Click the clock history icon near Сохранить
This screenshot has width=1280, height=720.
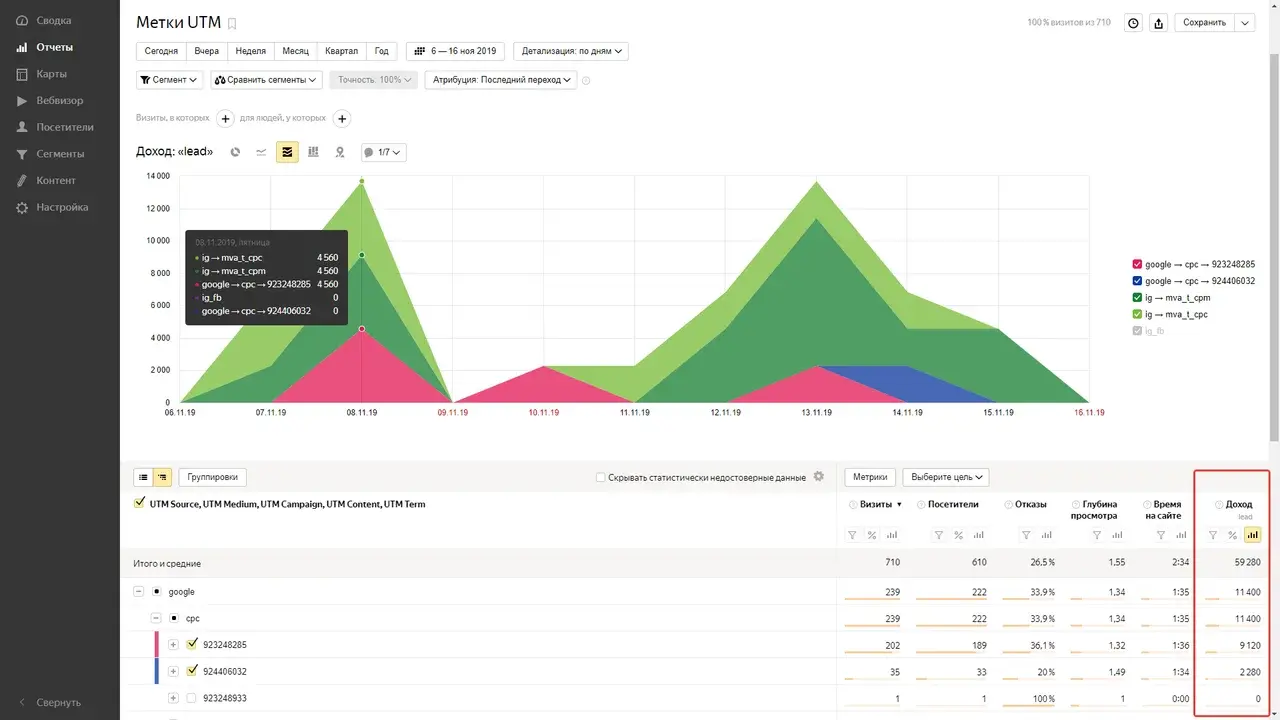point(1133,23)
